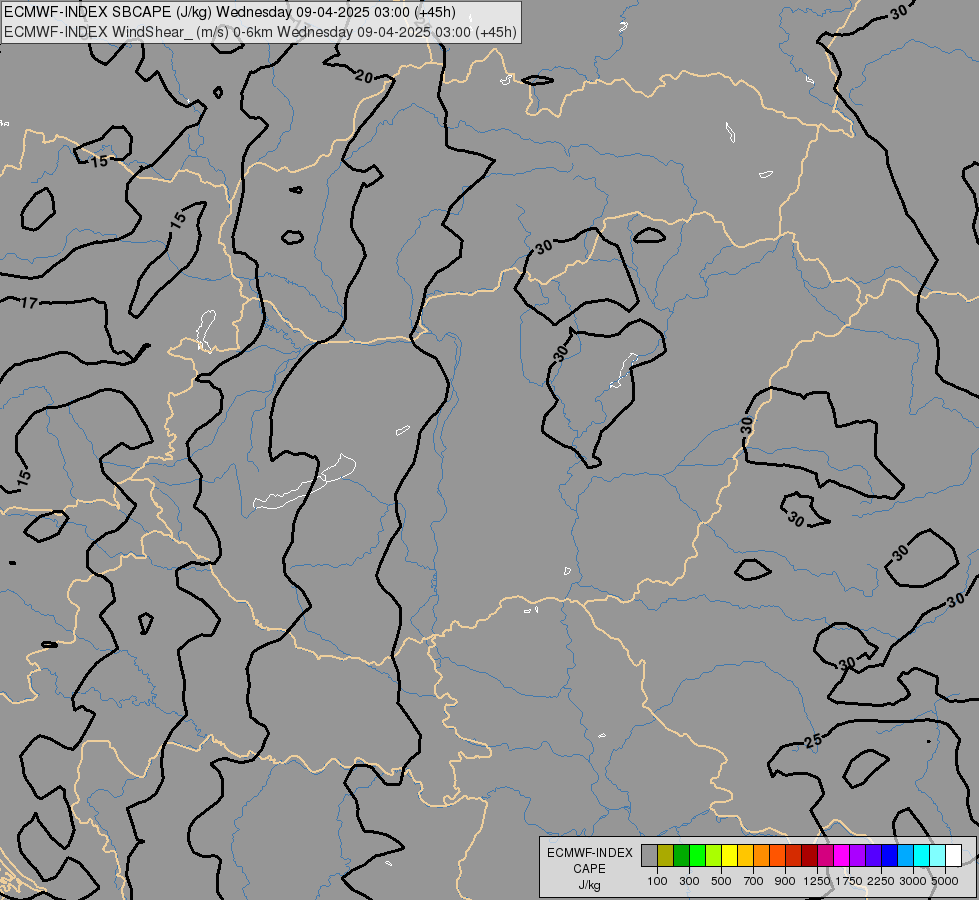Screen dimensions: 979x900
Task: Click the 100 legend tick value
Action: [657, 881]
